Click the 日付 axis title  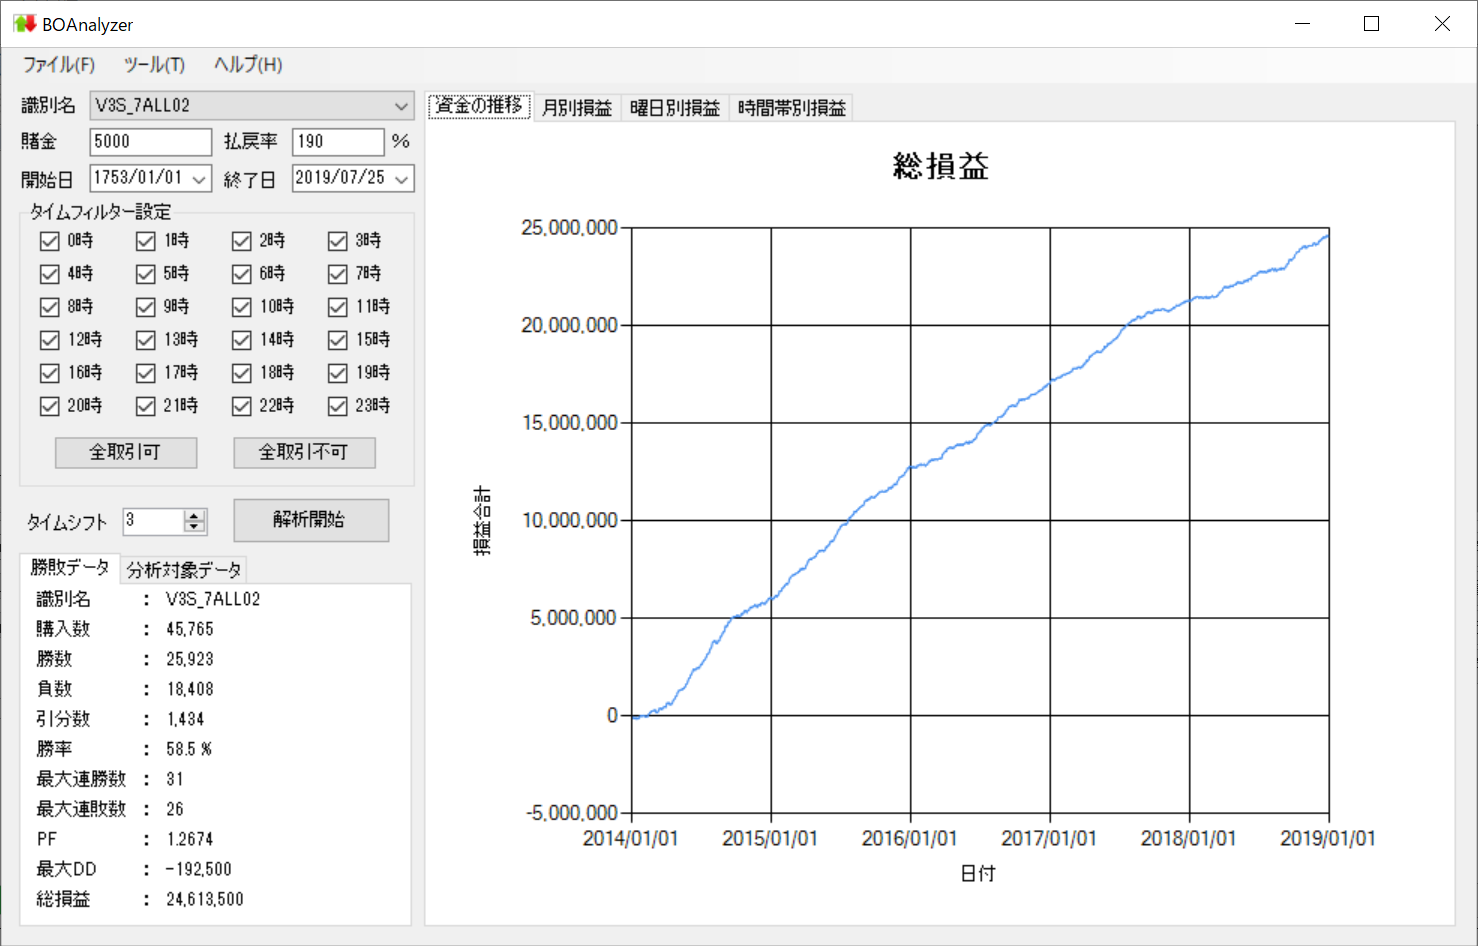(x=978, y=873)
